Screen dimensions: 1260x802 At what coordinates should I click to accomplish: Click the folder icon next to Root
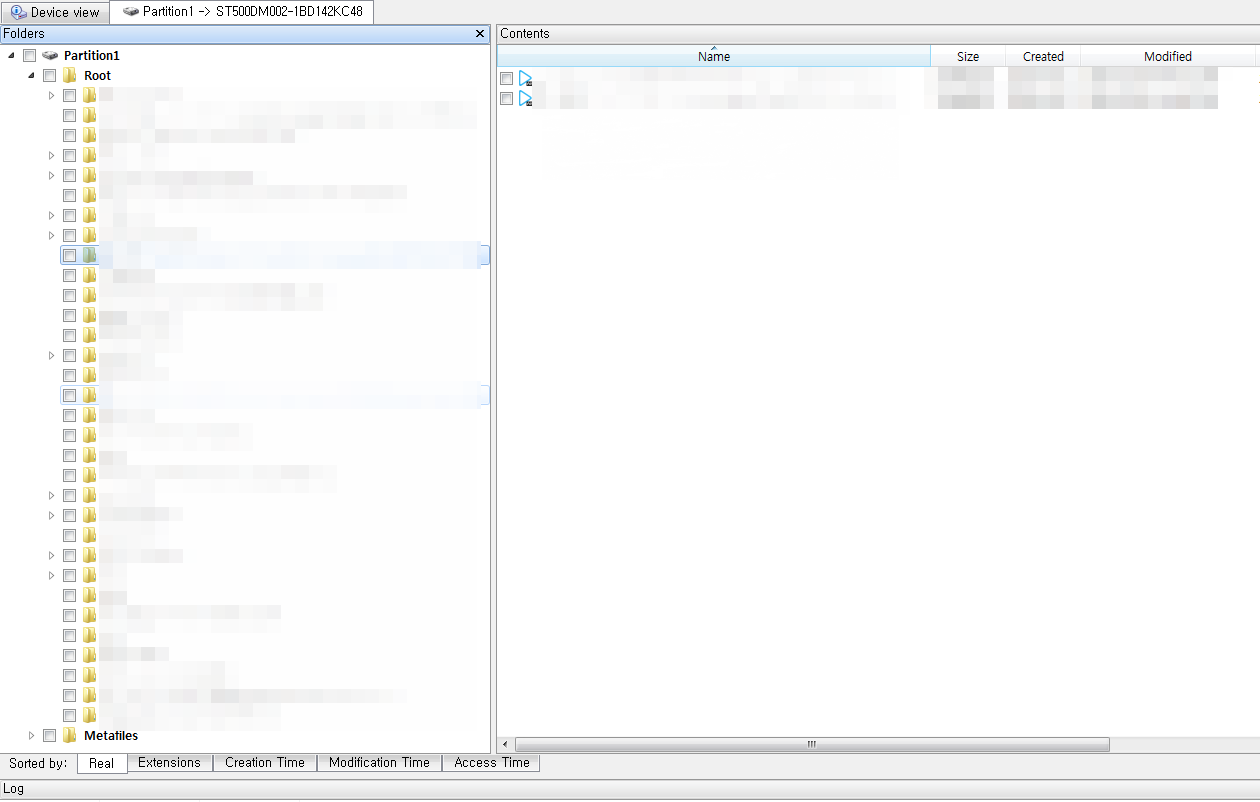[69, 75]
